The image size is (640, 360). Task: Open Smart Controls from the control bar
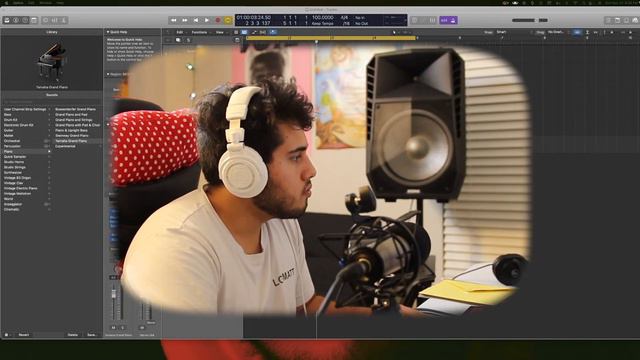point(46,20)
